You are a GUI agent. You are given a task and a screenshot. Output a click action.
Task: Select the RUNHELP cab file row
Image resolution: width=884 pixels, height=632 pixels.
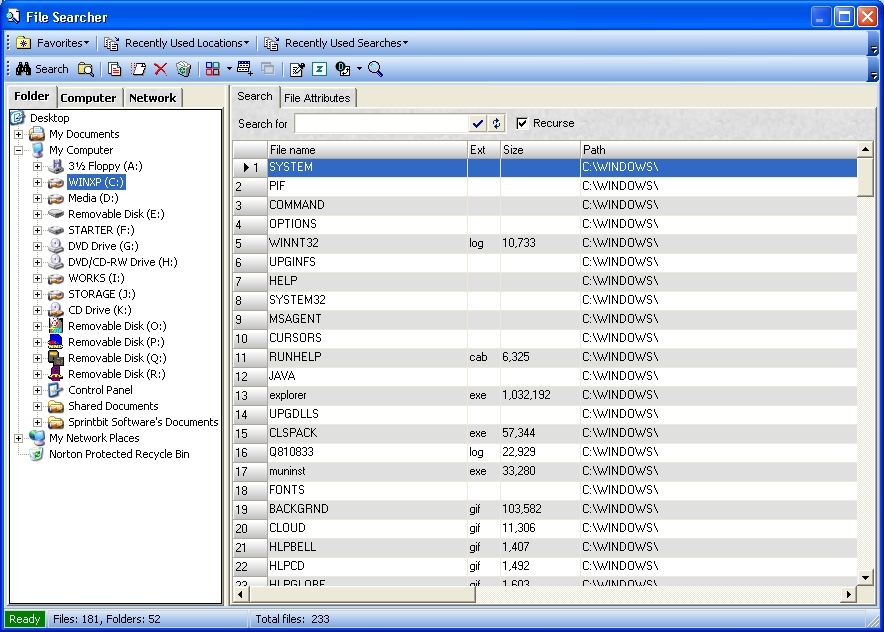[x=545, y=357]
